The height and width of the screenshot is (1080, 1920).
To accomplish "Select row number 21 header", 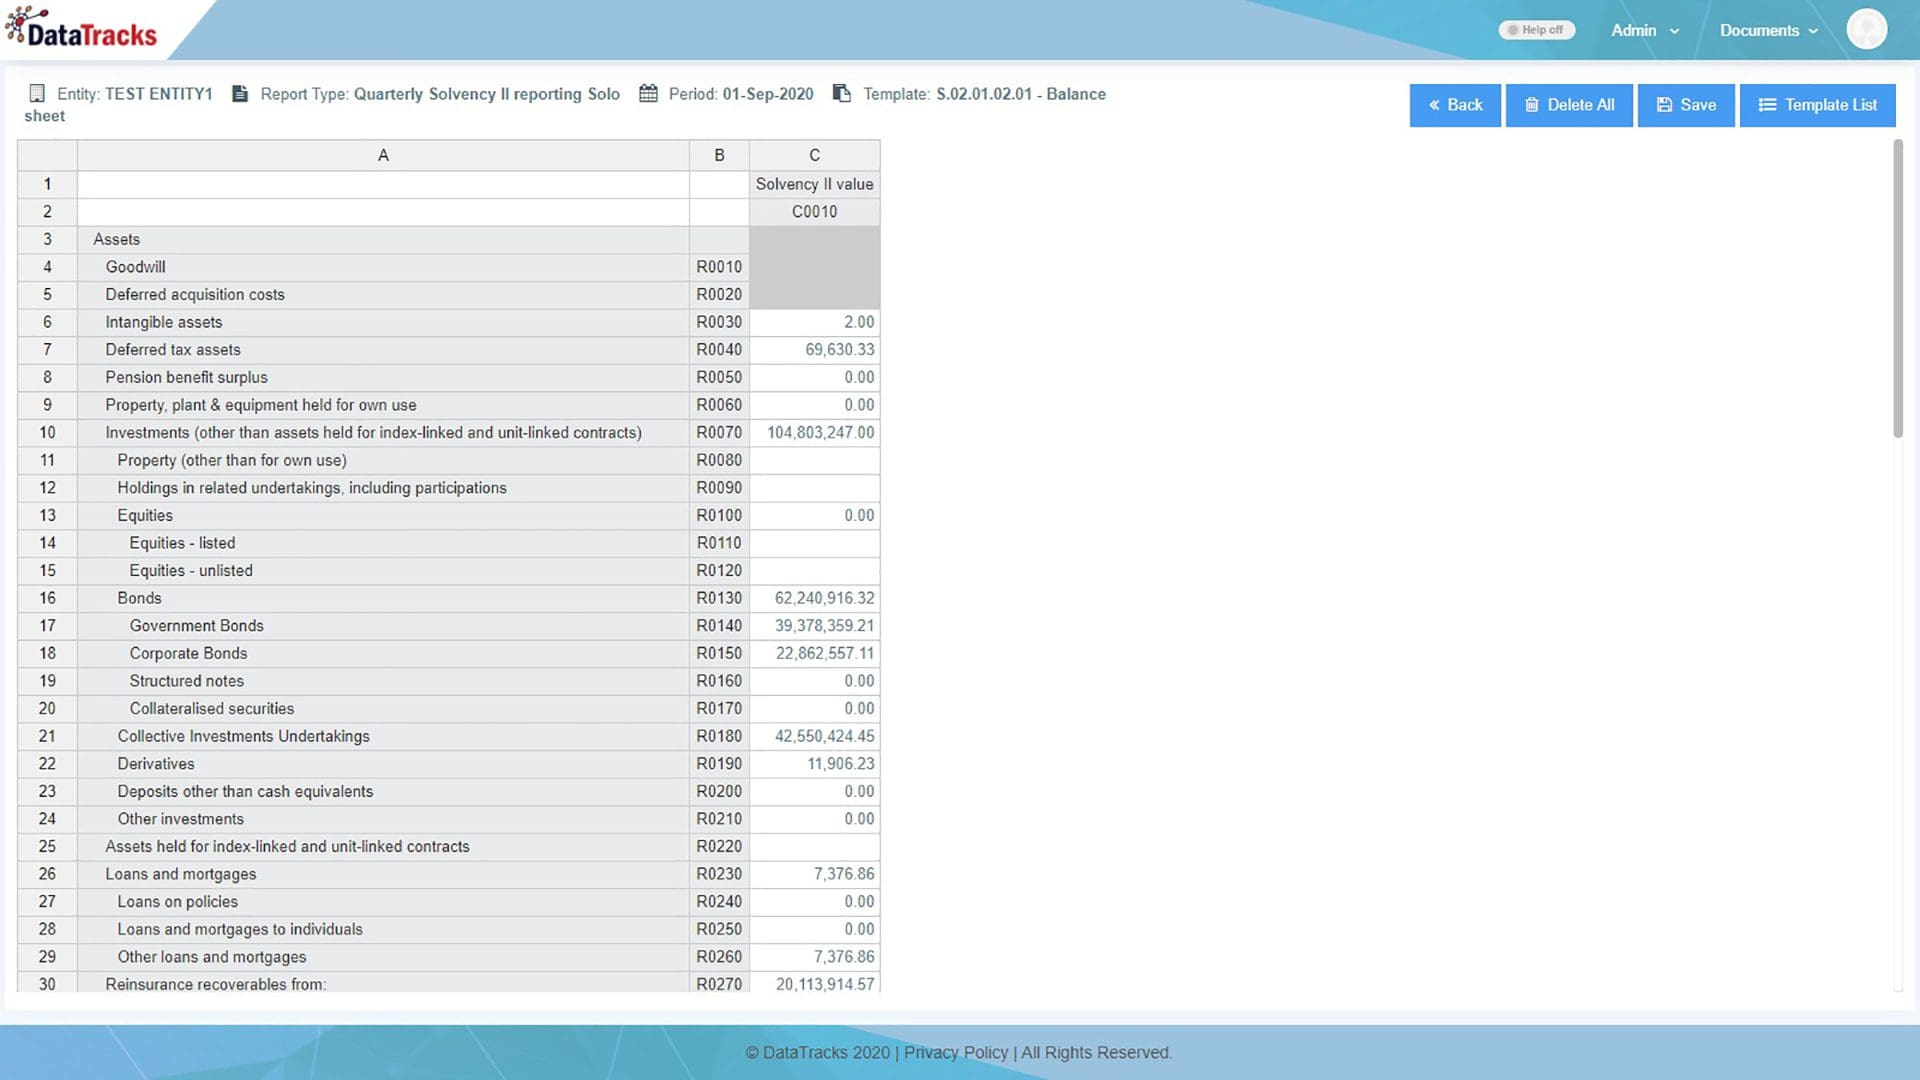I will point(47,736).
